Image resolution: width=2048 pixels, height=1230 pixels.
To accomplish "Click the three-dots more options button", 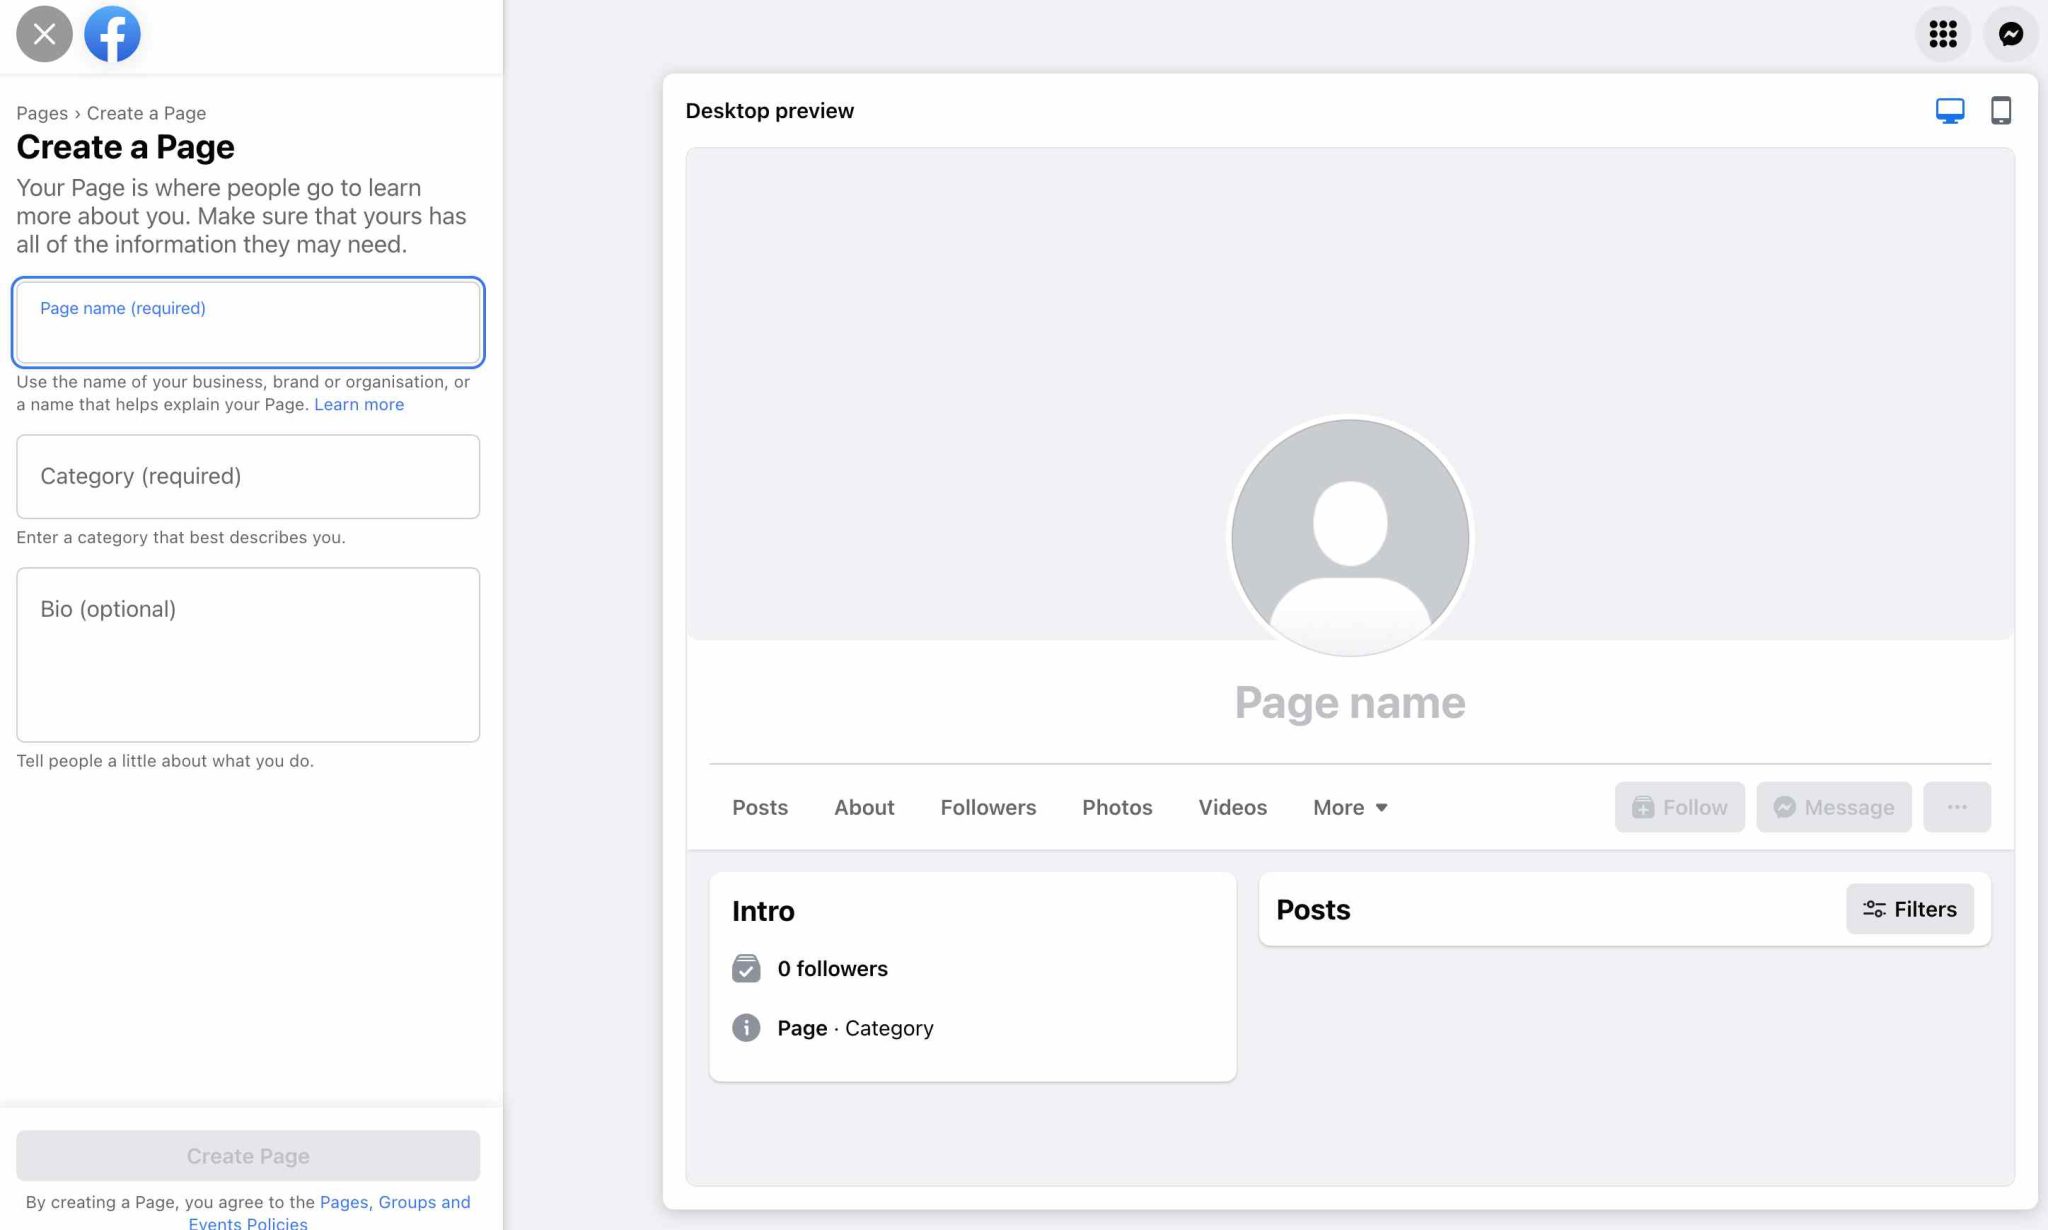I will (x=1956, y=807).
